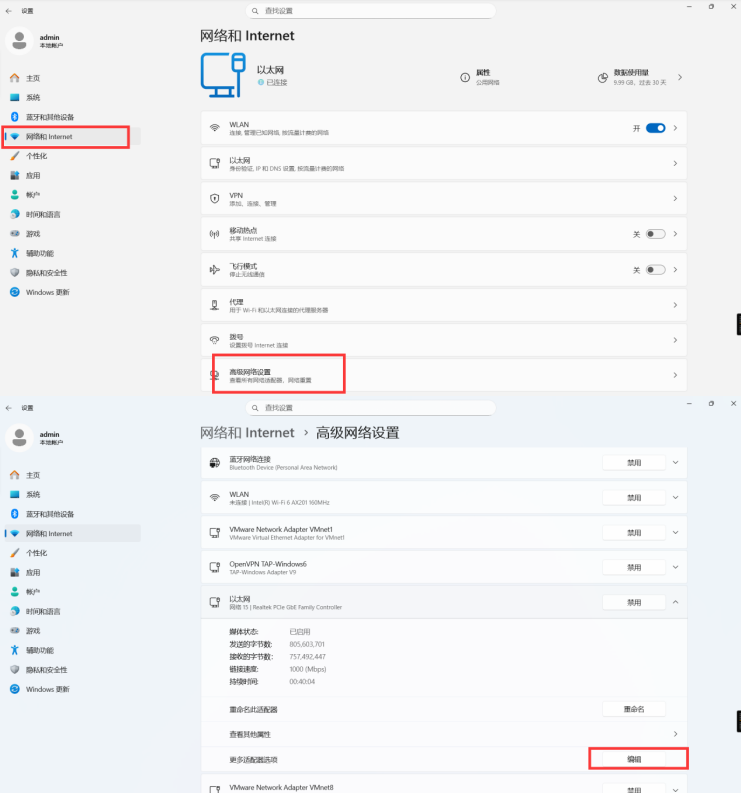The image size is (741, 798).
Task: Open 时间和语言 in the upper window sidebar
Action: tap(72, 214)
